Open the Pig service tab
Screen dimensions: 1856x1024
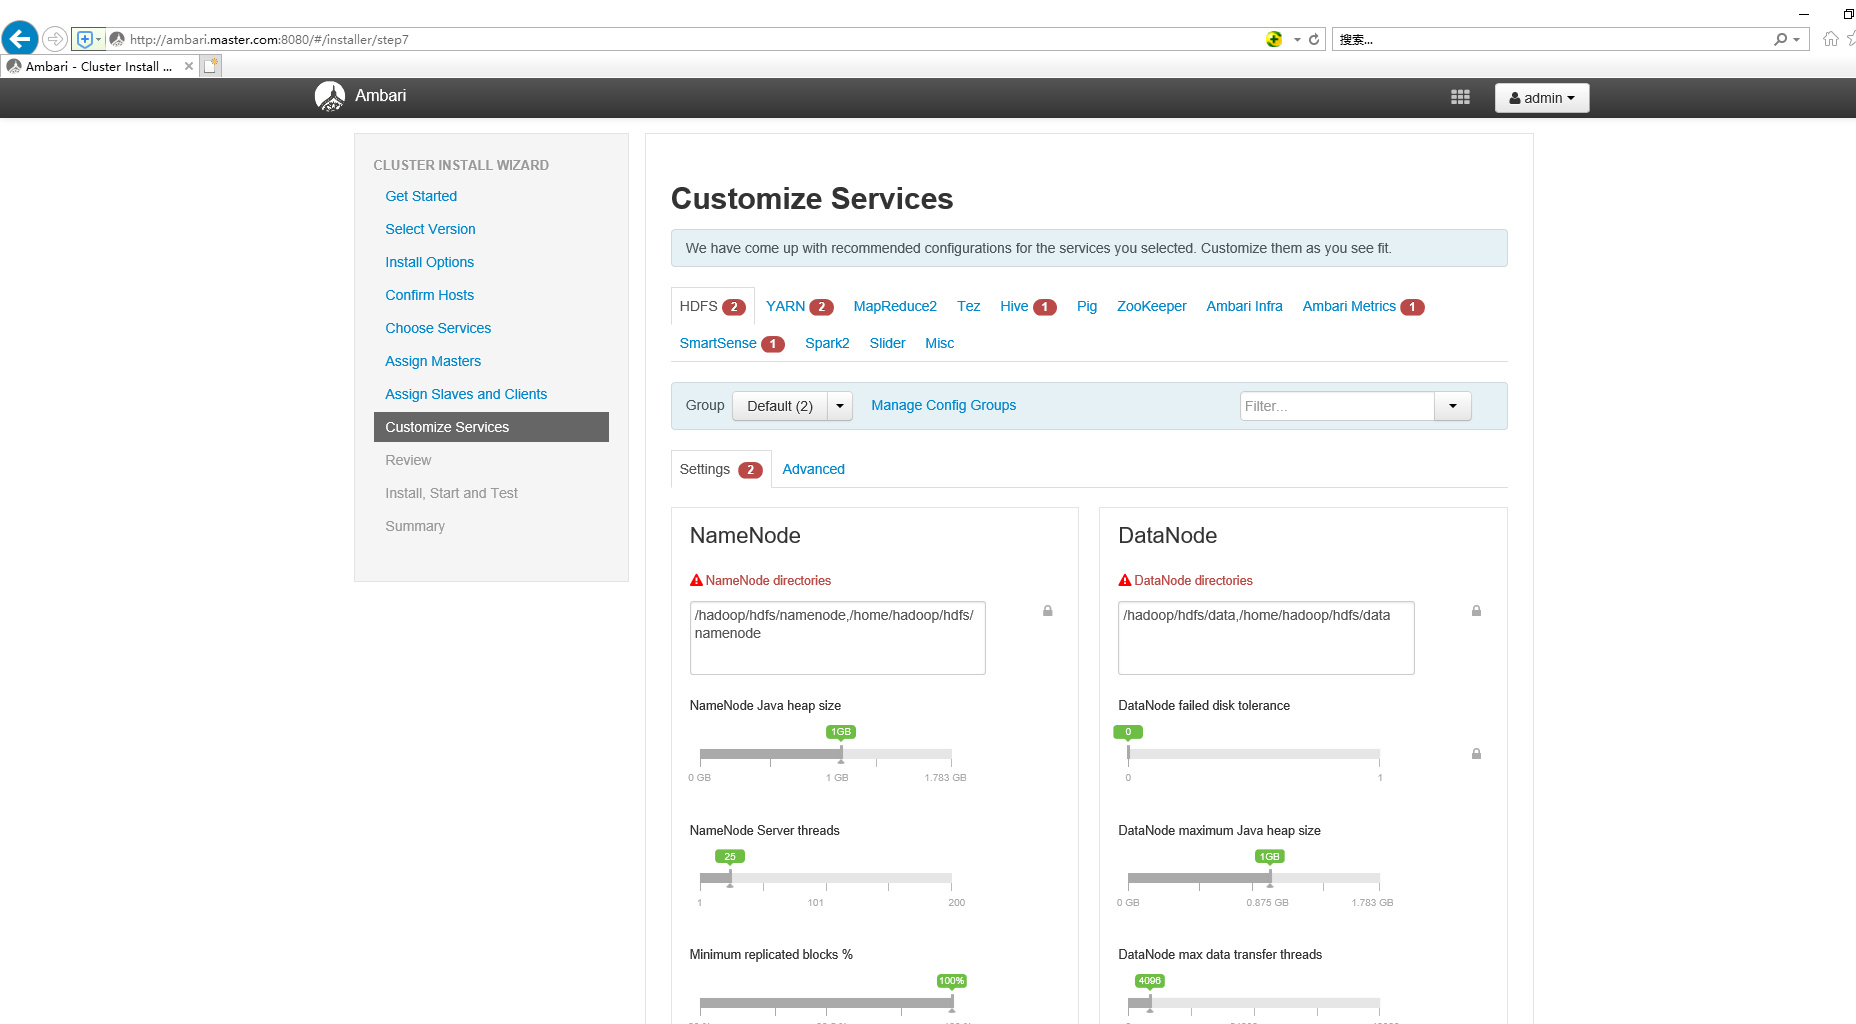(x=1087, y=306)
